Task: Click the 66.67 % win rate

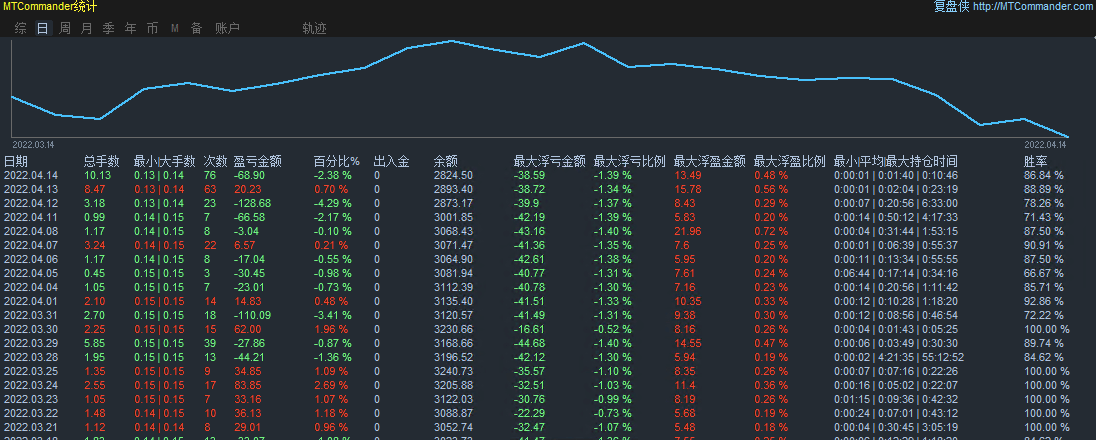Action: (1044, 274)
